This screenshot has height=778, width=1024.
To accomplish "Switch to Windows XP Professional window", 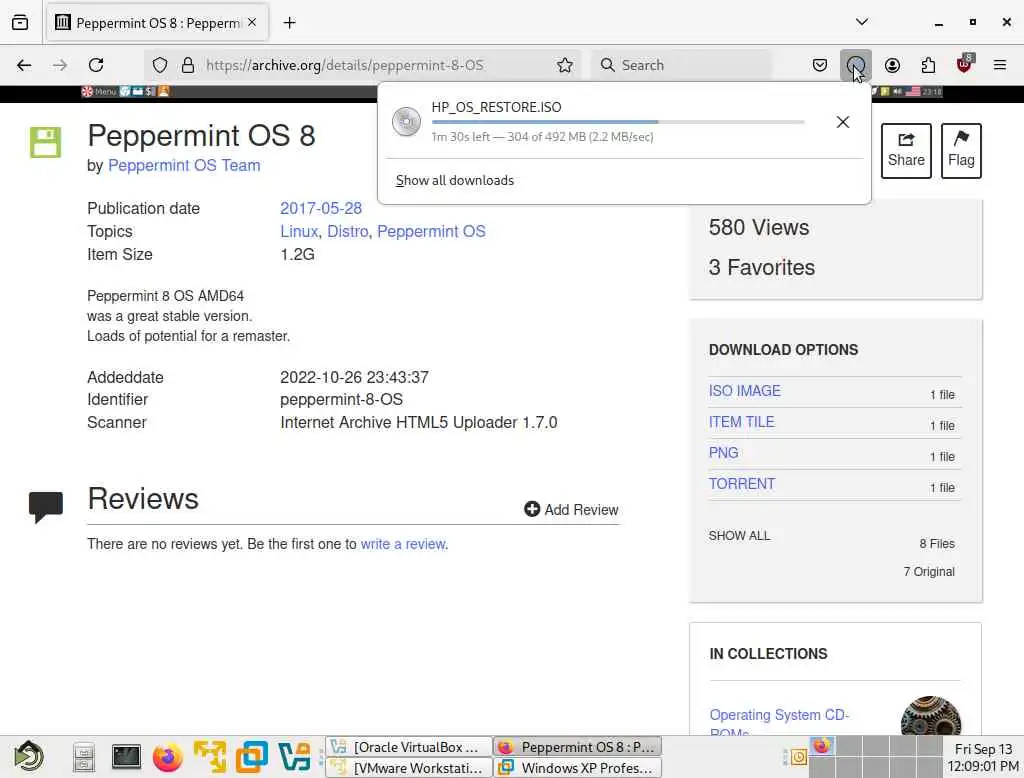I will (578, 768).
